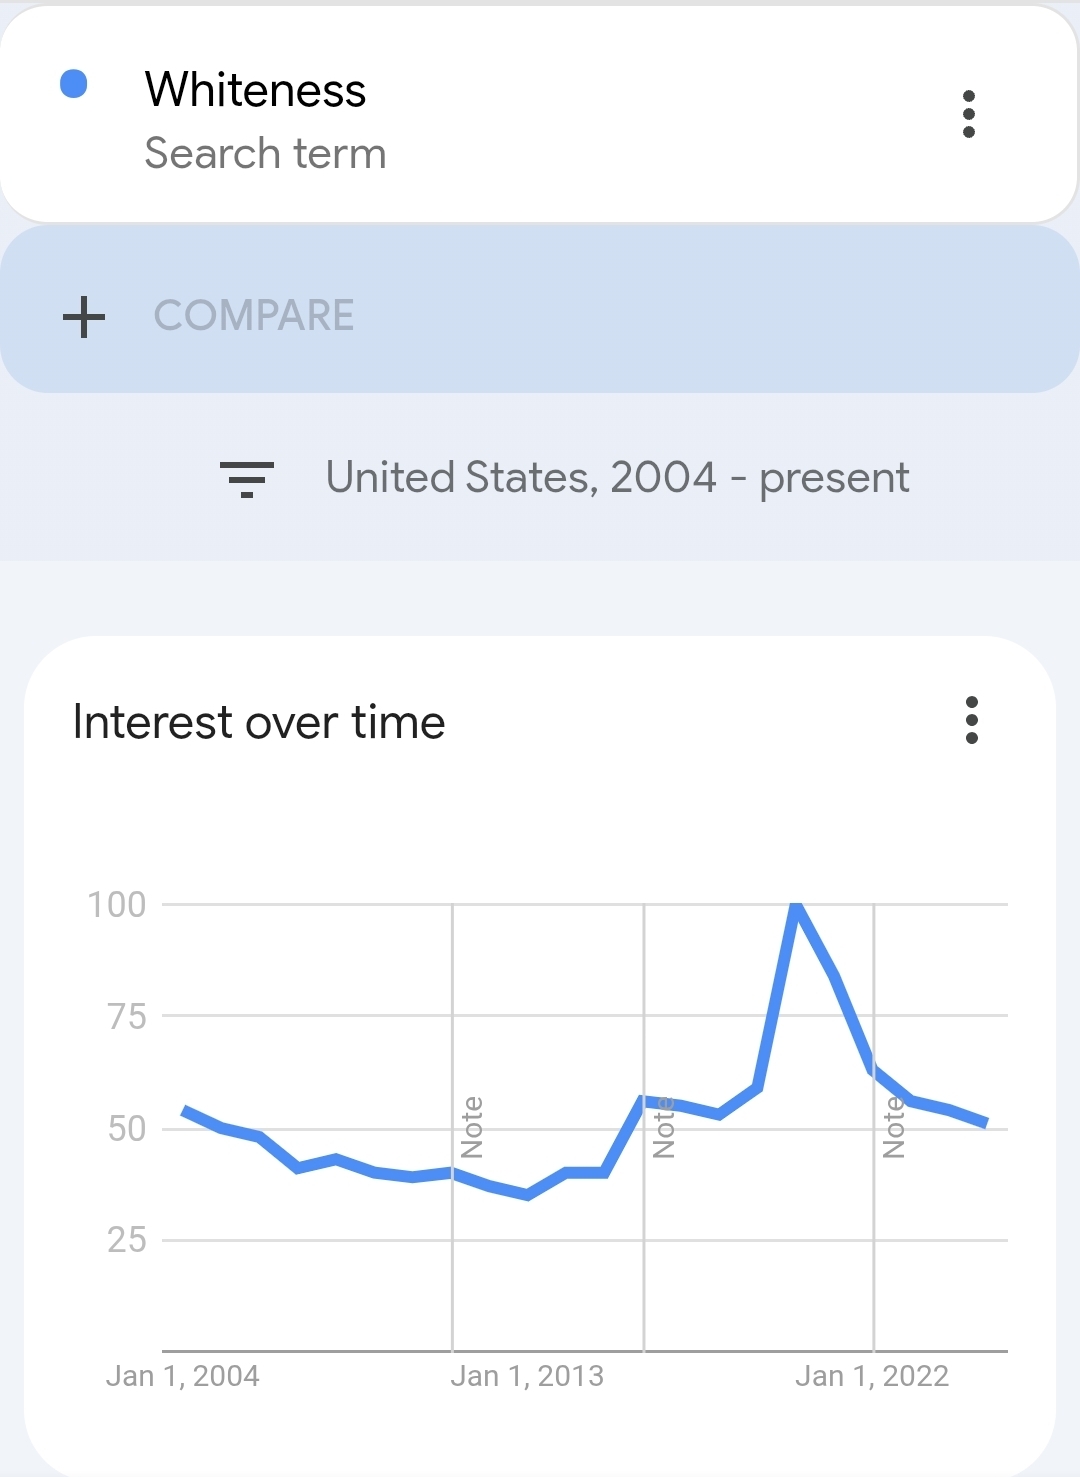
Task: Tap the Interest over time heading
Action: (259, 722)
